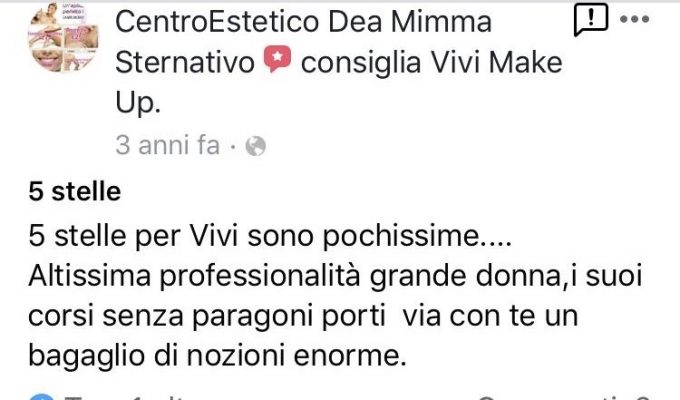Image resolution: width=680 pixels, height=400 pixels.
Task: Open the CentroEstetico profile picture
Action: [63, 38]
